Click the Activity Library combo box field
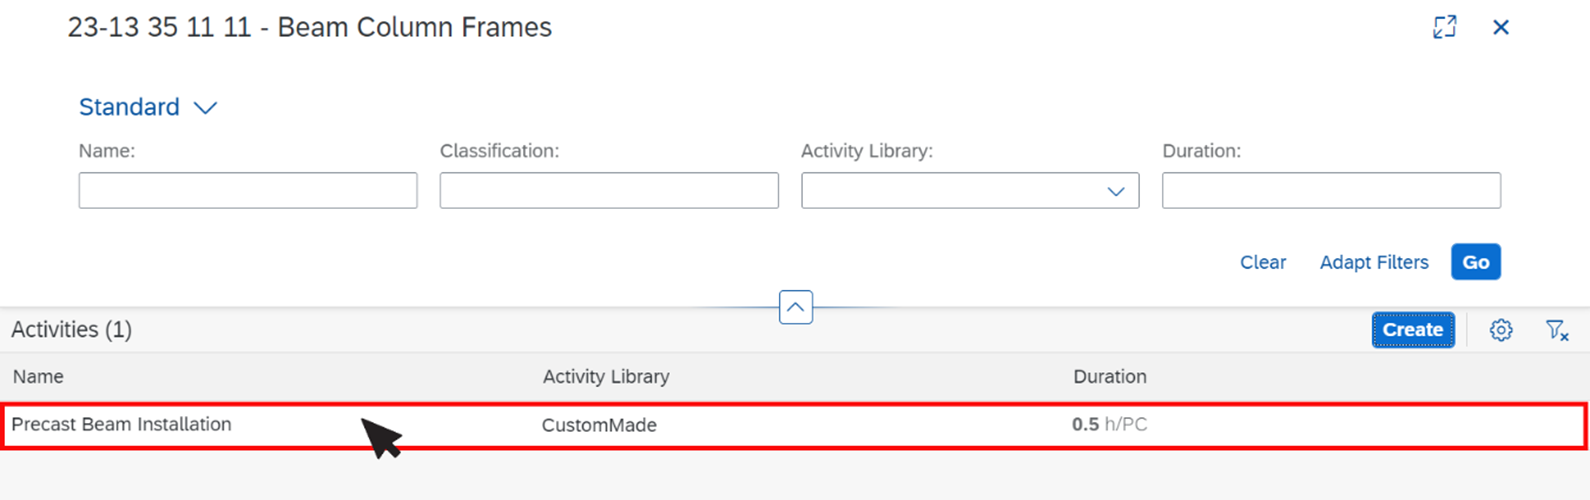This screenshot has height=500, width=1590. tap(970, 191)
